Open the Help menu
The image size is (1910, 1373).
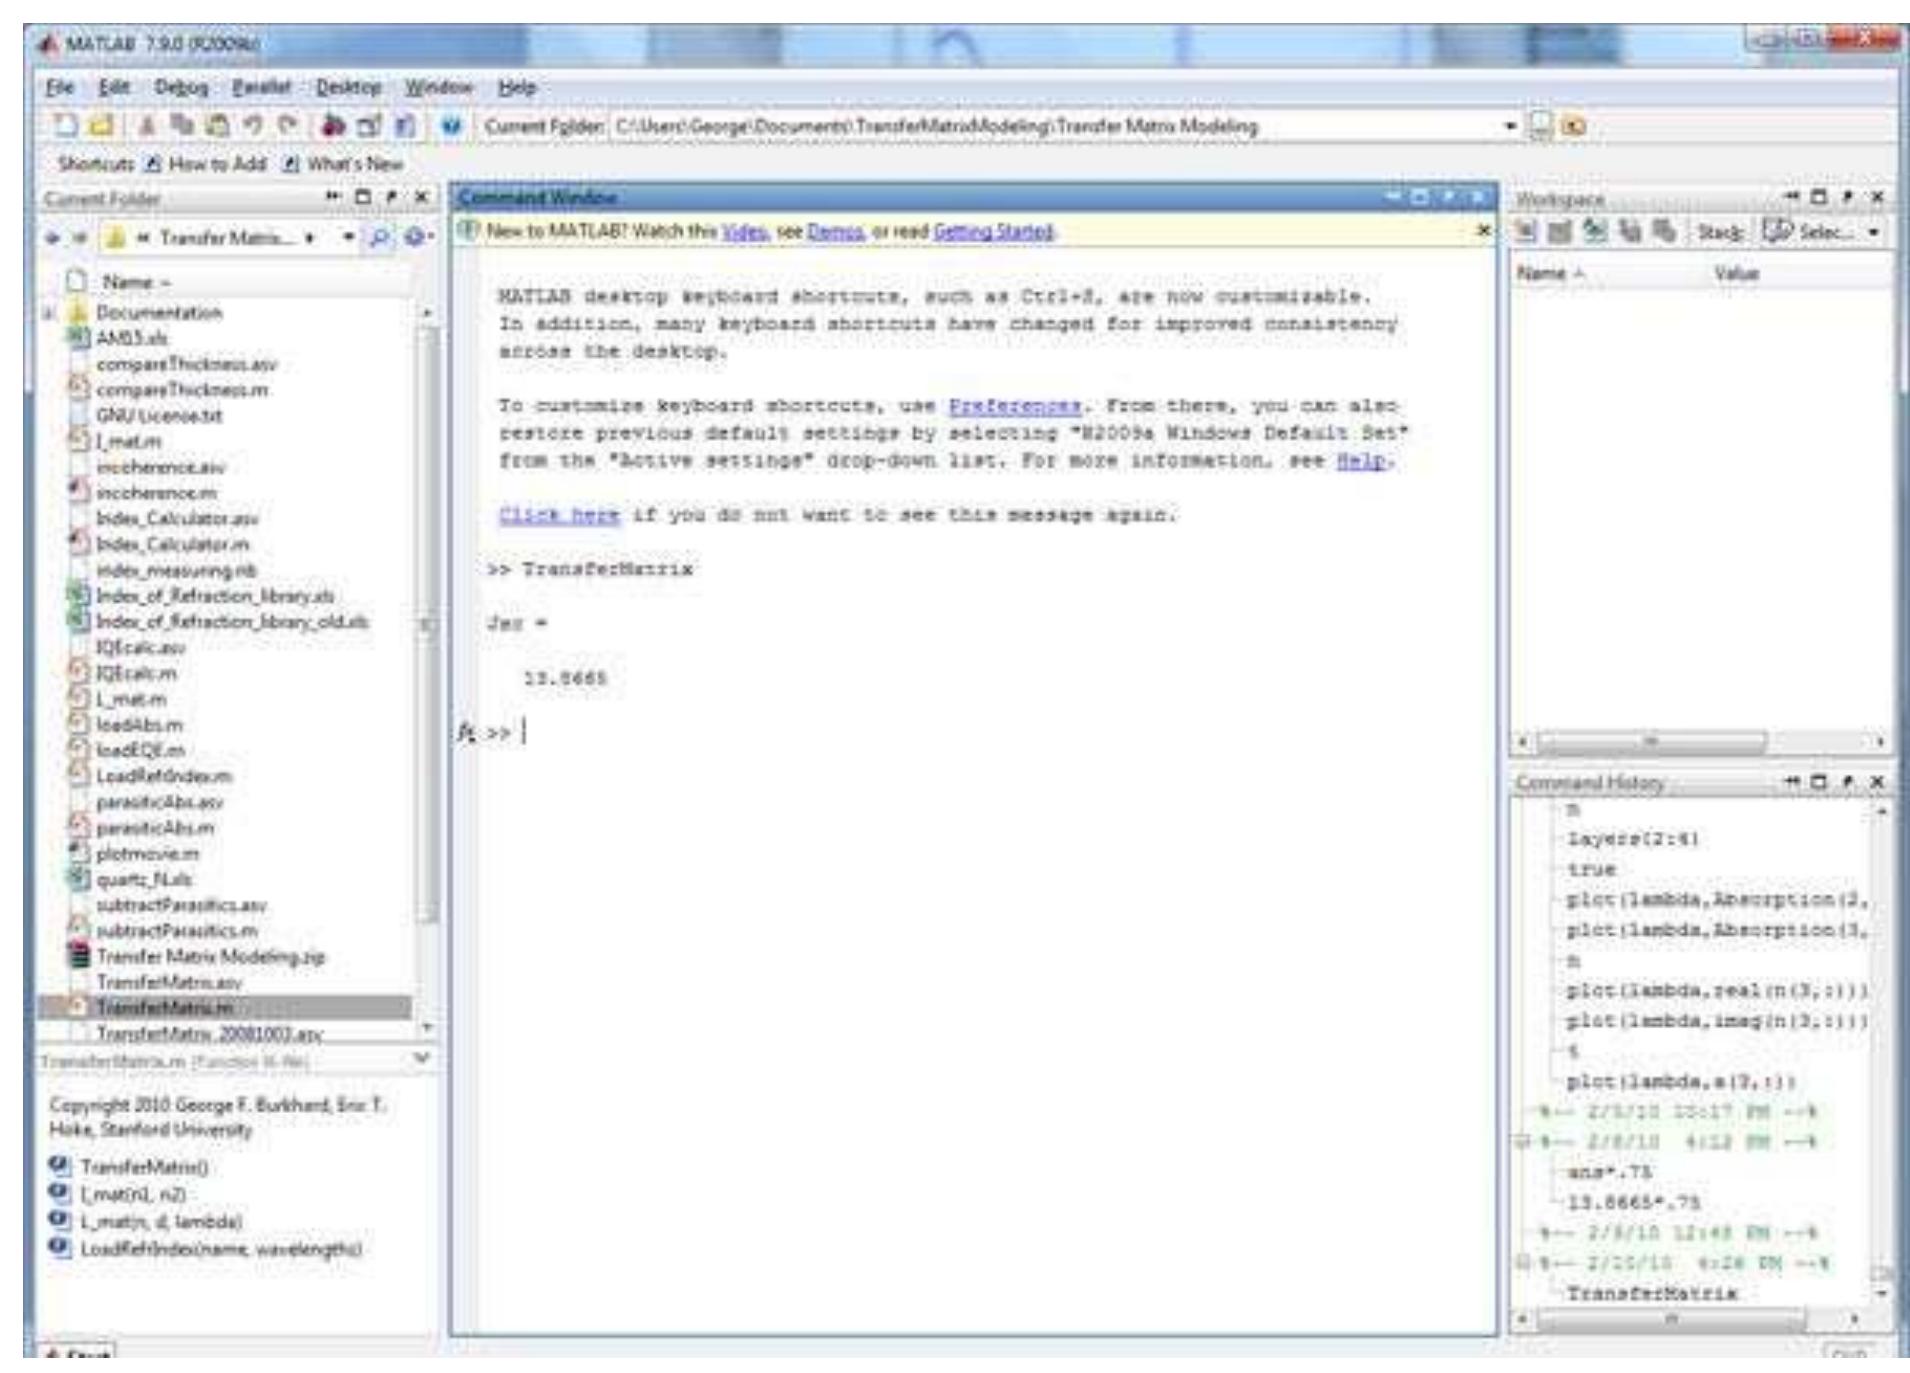click(x=517, y=87)
